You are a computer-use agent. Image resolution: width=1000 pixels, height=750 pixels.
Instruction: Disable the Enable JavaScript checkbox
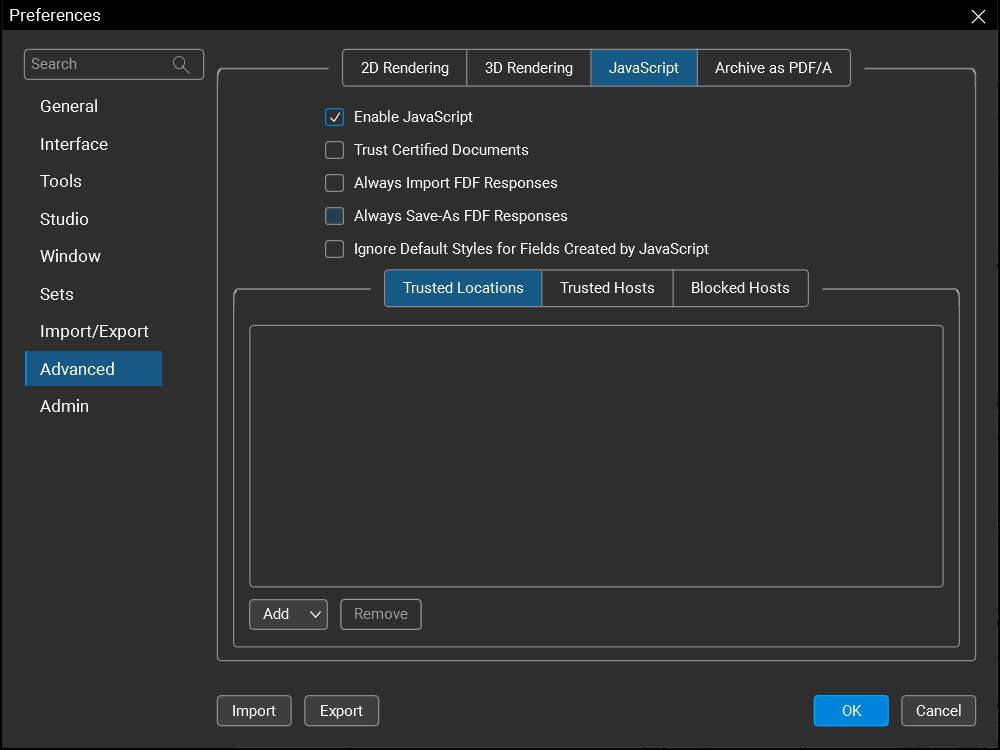335,117
